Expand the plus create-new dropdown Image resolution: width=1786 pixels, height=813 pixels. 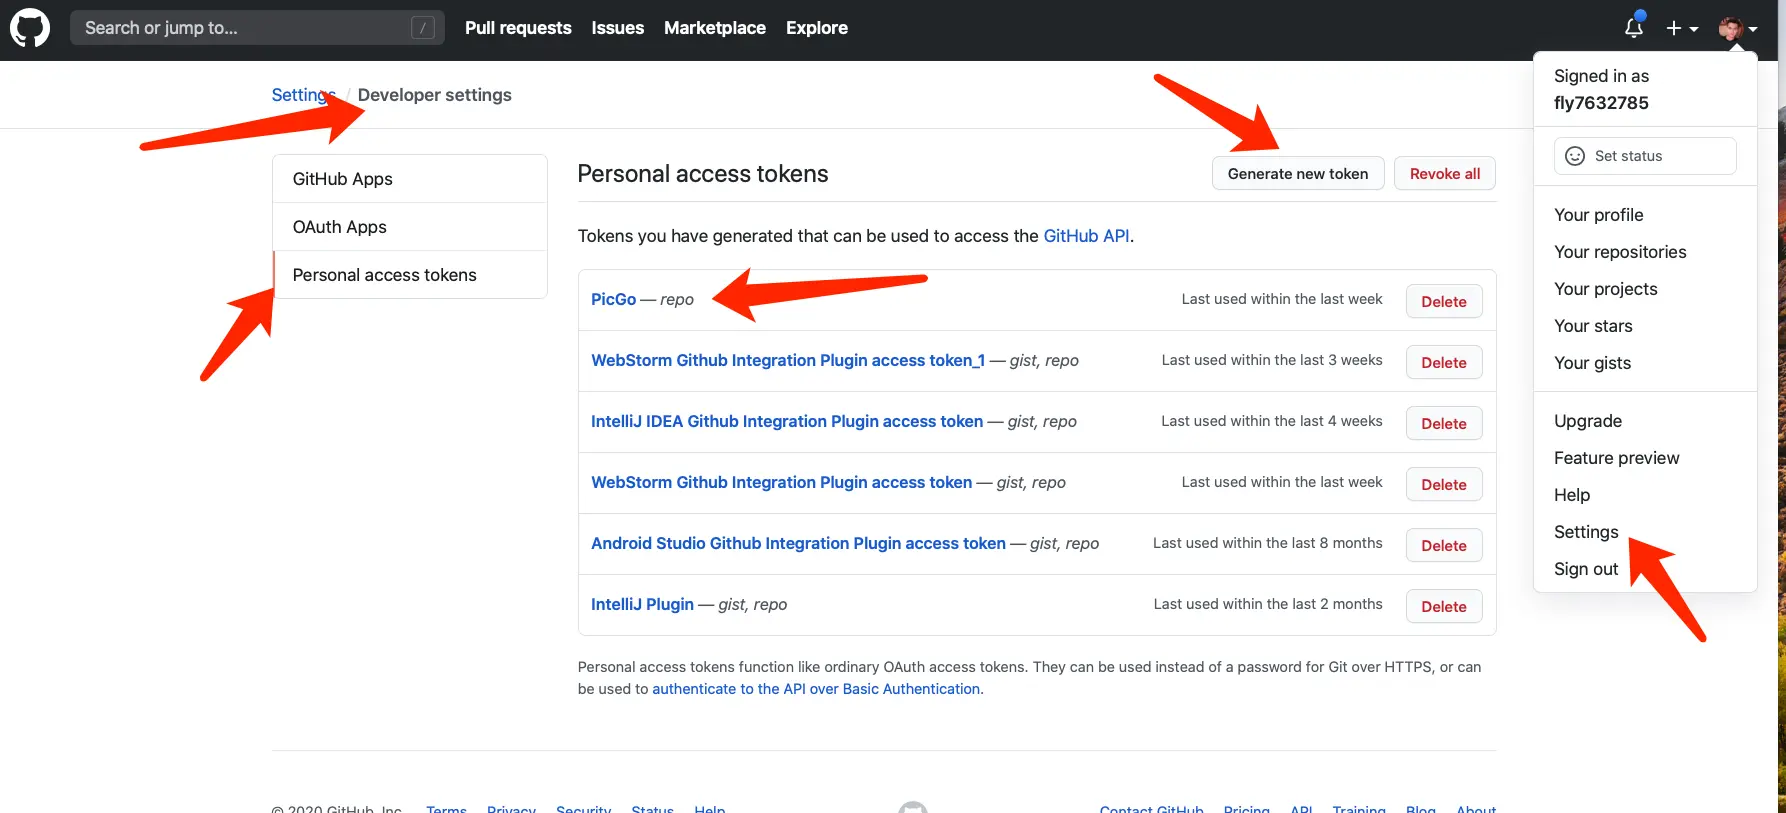coord(1682,29)
